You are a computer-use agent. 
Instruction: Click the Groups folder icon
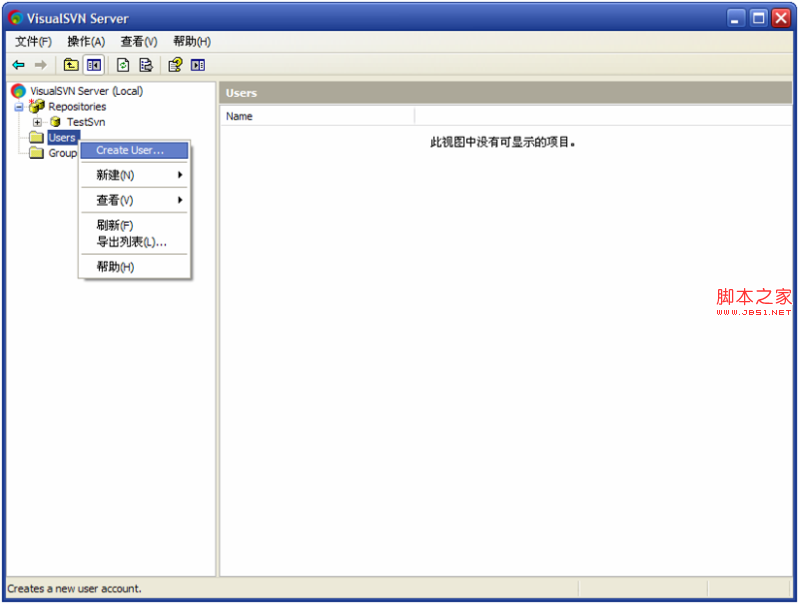click(36, 153)
